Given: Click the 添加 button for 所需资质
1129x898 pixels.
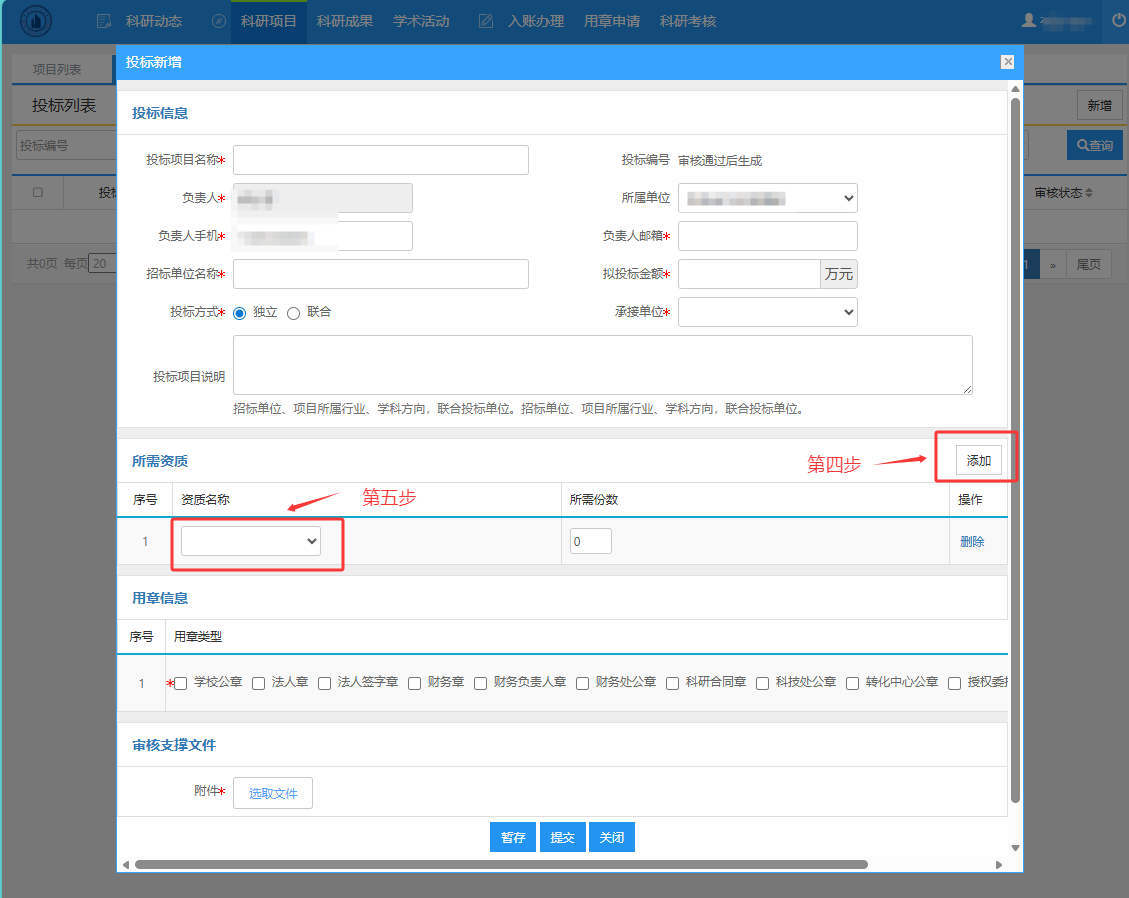Looking at the screenshot, I should coord(978,460).
